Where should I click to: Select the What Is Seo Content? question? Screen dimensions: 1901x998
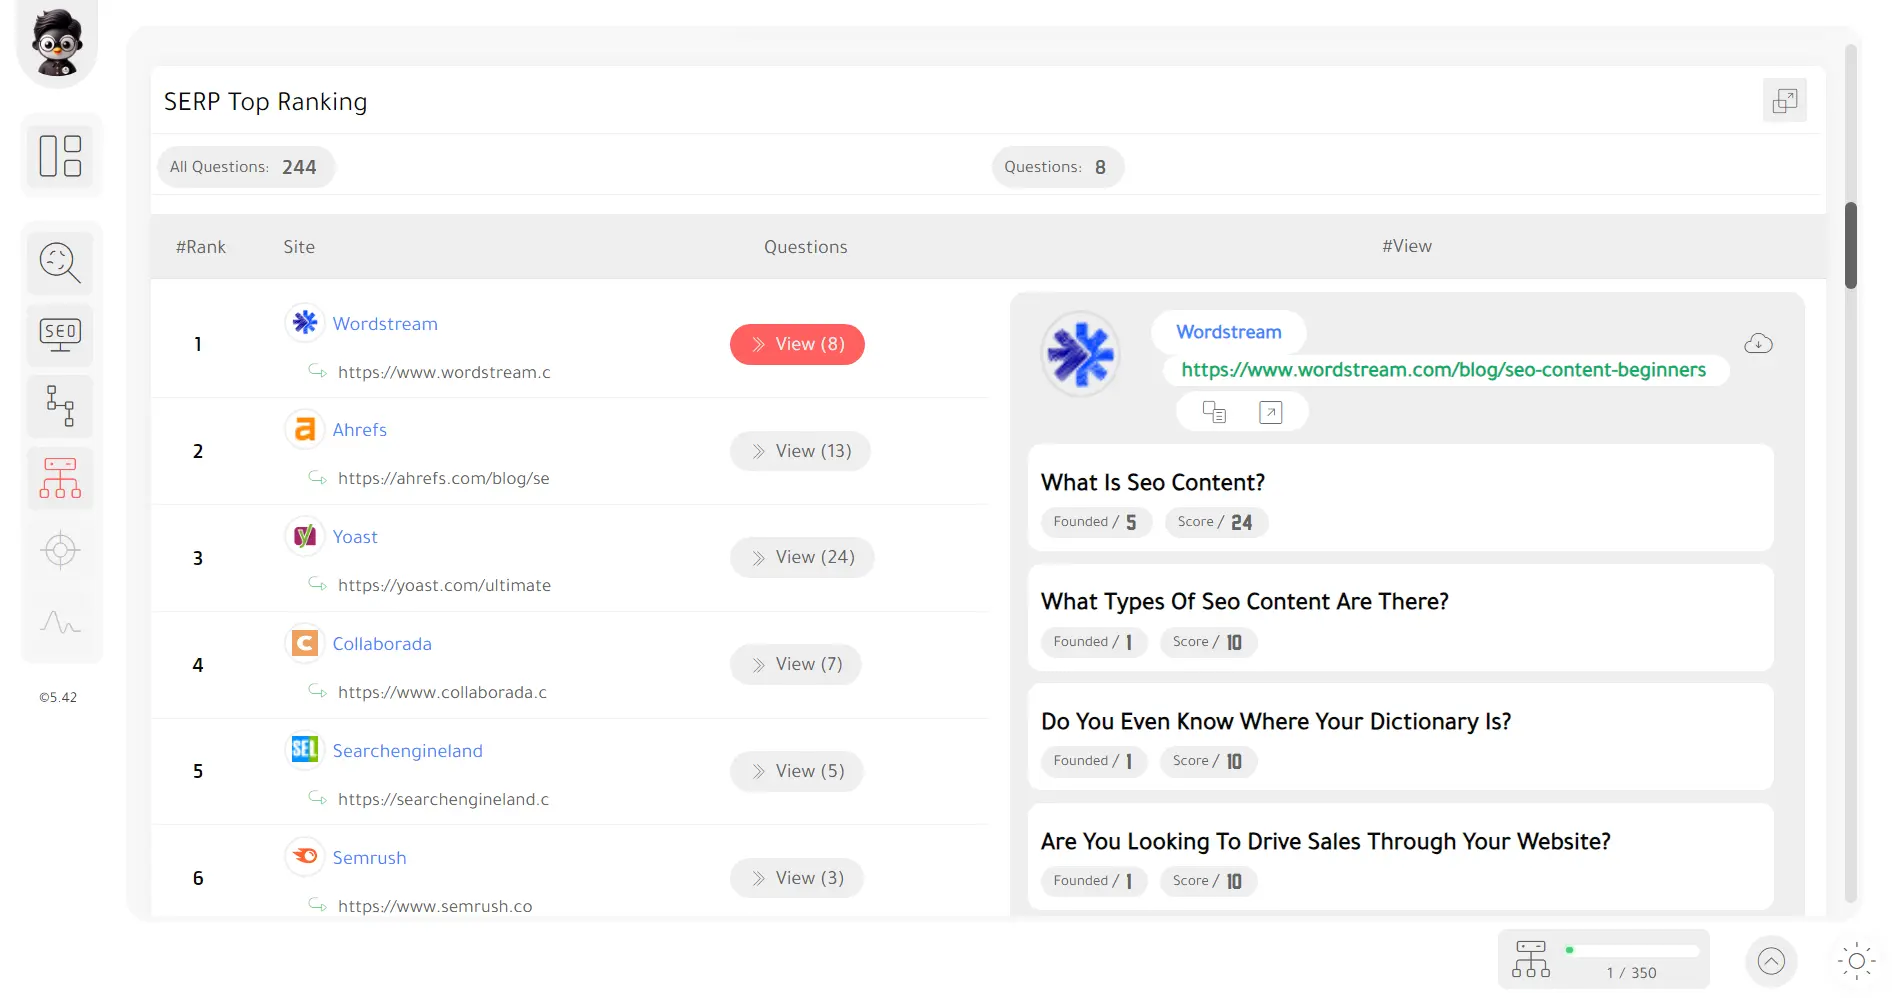(x=1153, y=482)
